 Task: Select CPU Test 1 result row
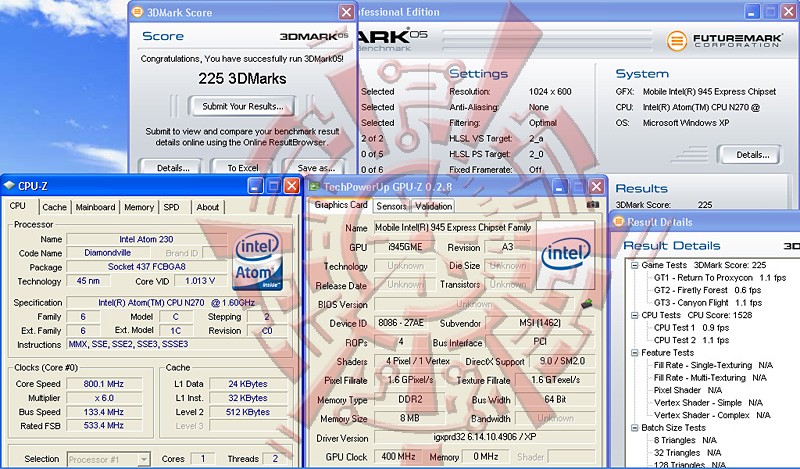click(x=691, y=328)
